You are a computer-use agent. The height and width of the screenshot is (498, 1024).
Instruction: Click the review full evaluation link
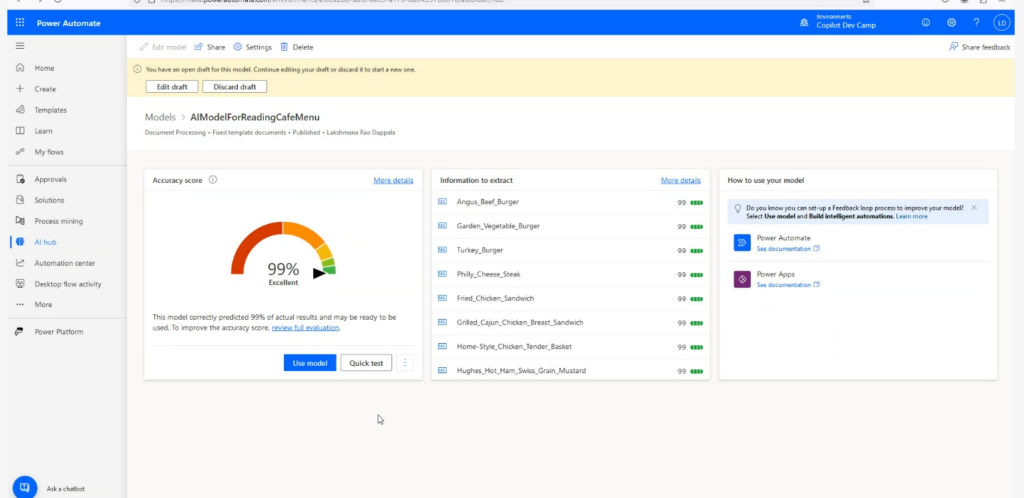point(306,328)
